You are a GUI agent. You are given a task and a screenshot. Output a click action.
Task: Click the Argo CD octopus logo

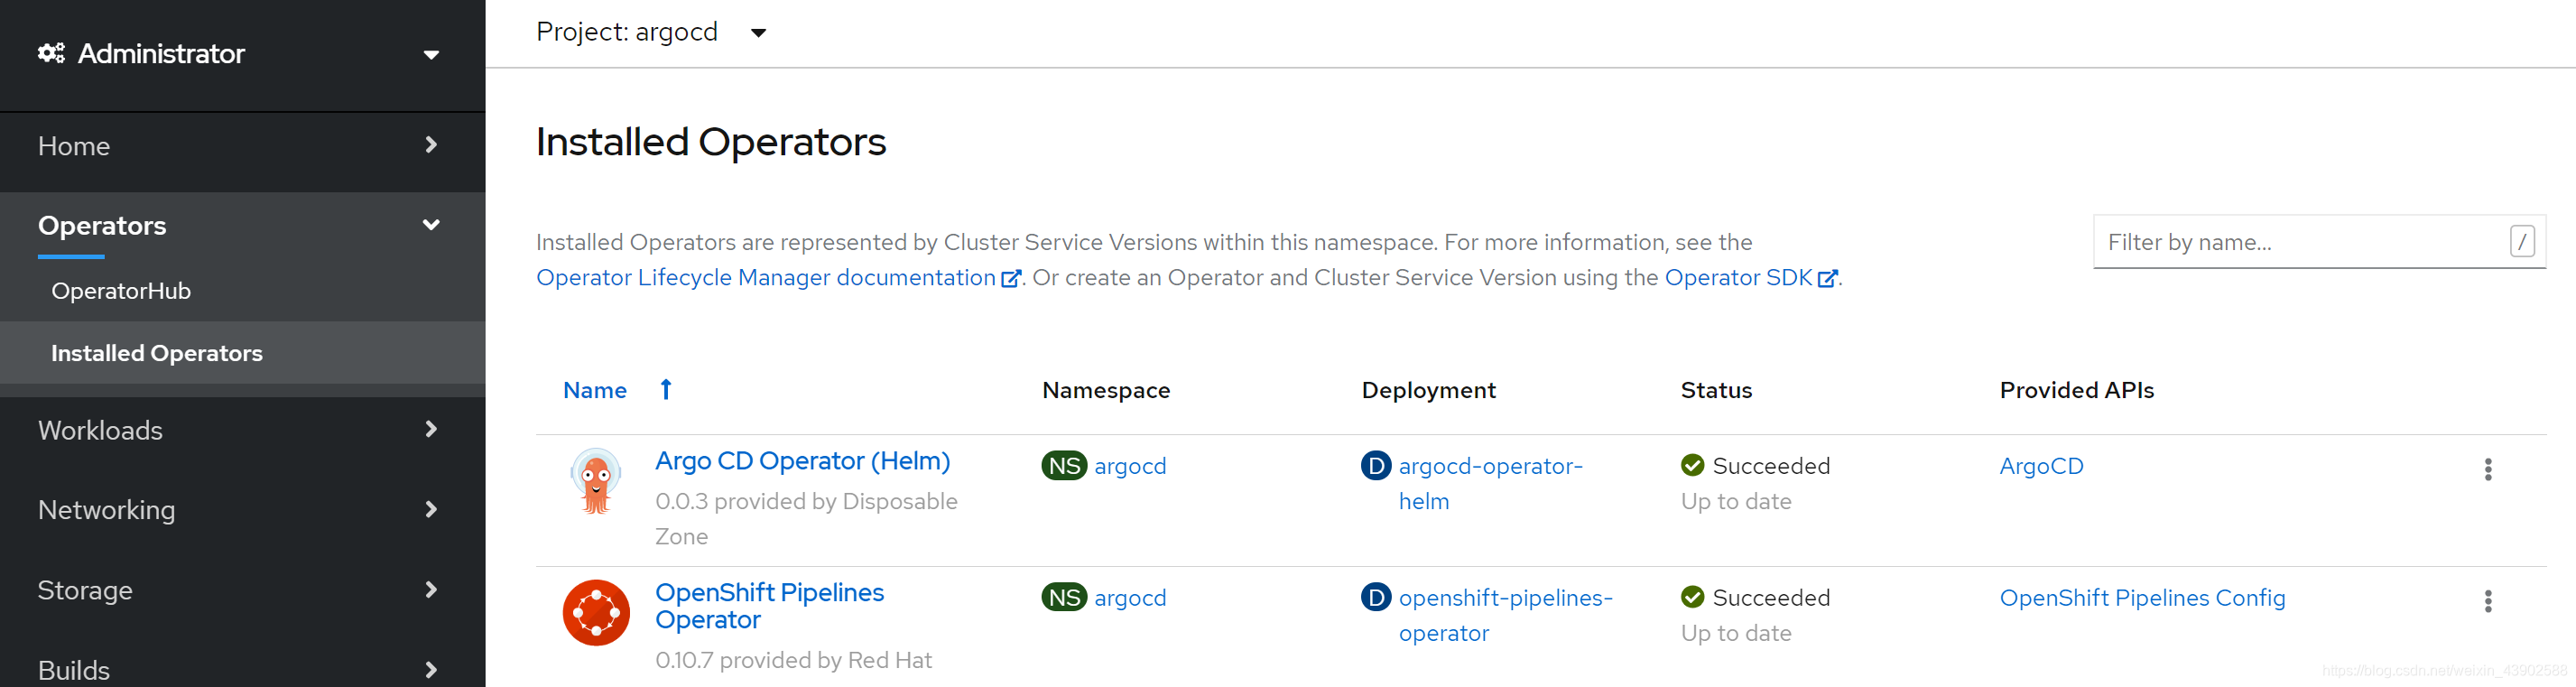(596, 480)
